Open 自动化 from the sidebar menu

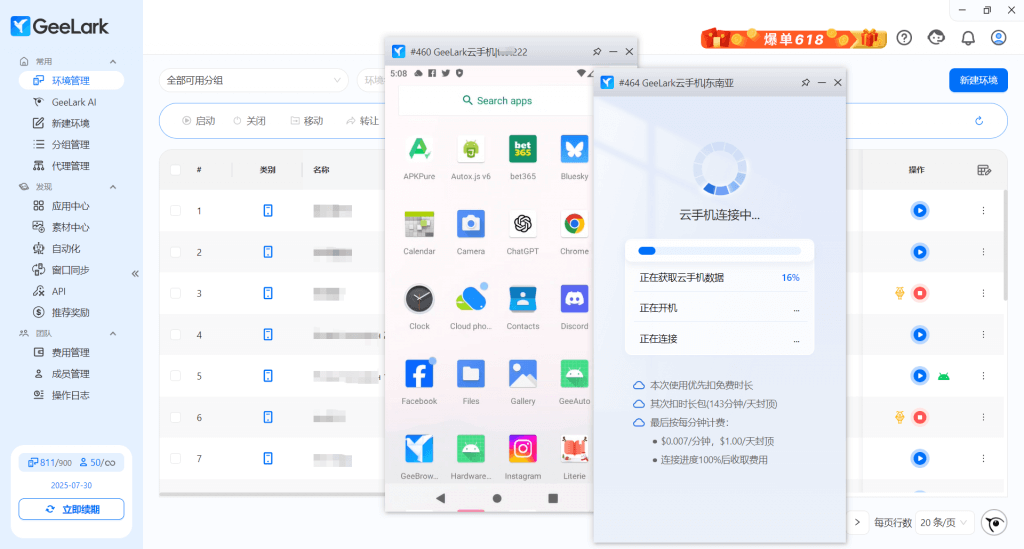pos(66,249)
